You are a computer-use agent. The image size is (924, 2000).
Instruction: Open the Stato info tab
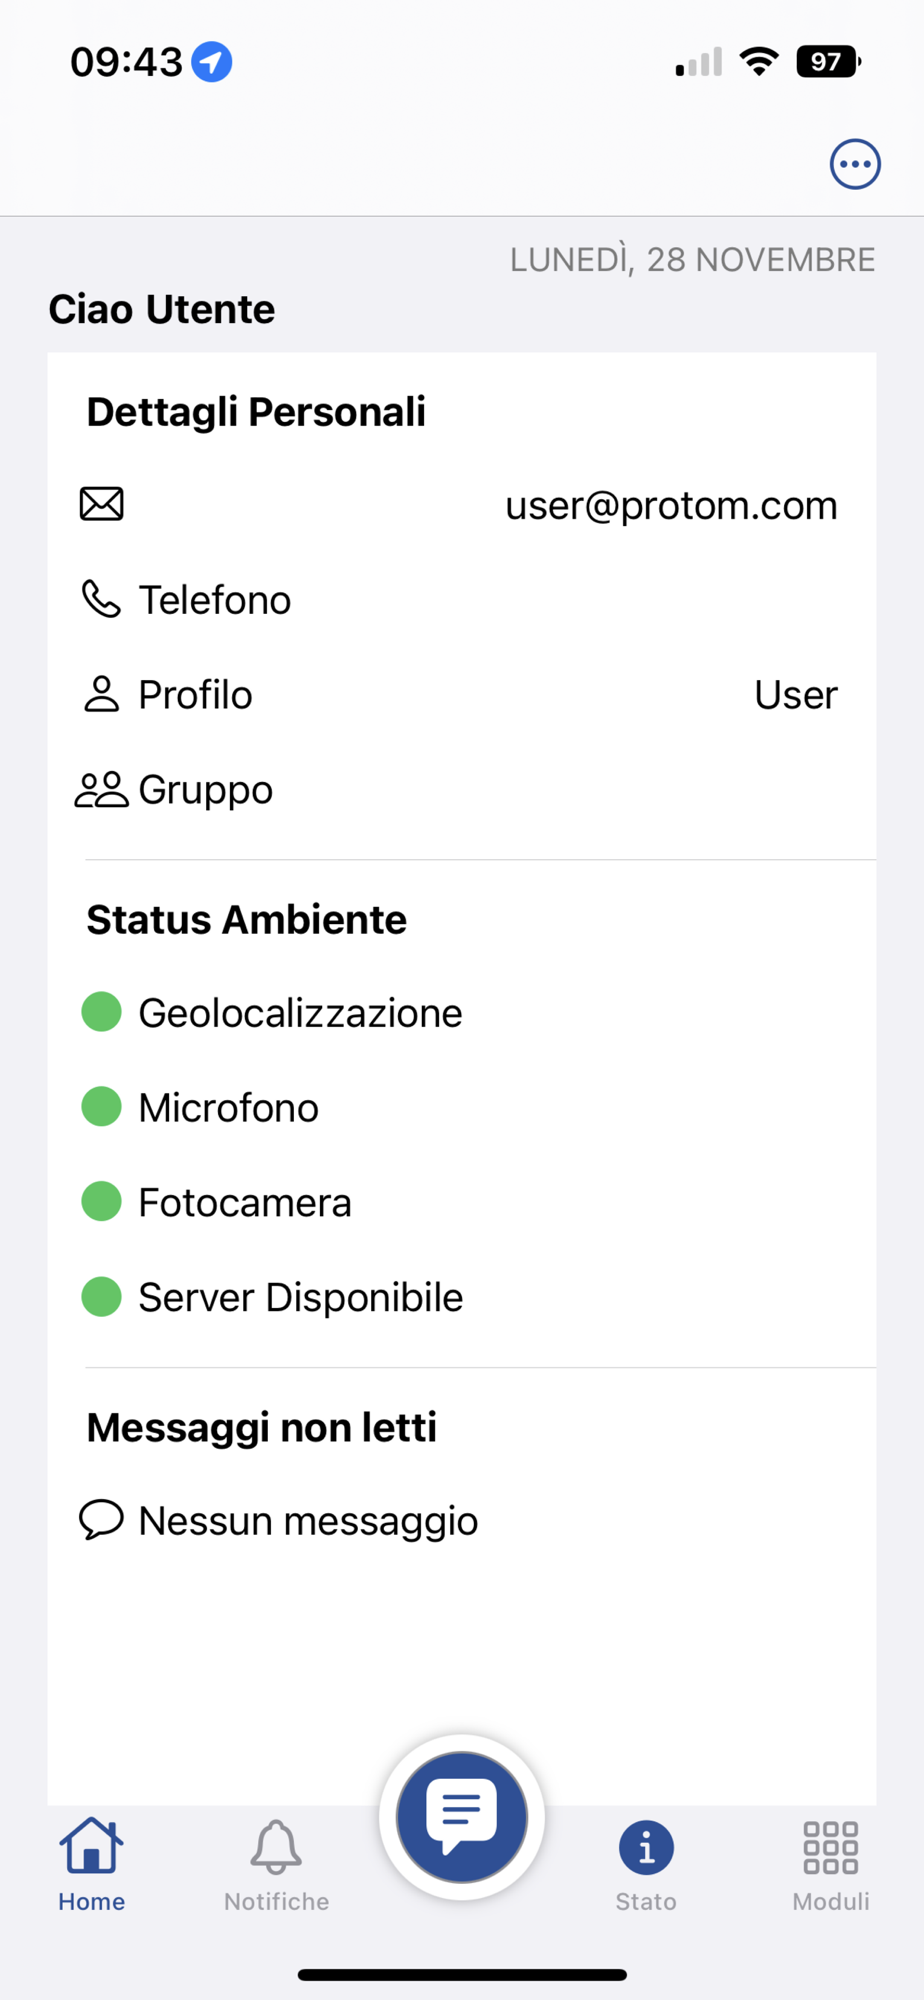click(646, 1865)
